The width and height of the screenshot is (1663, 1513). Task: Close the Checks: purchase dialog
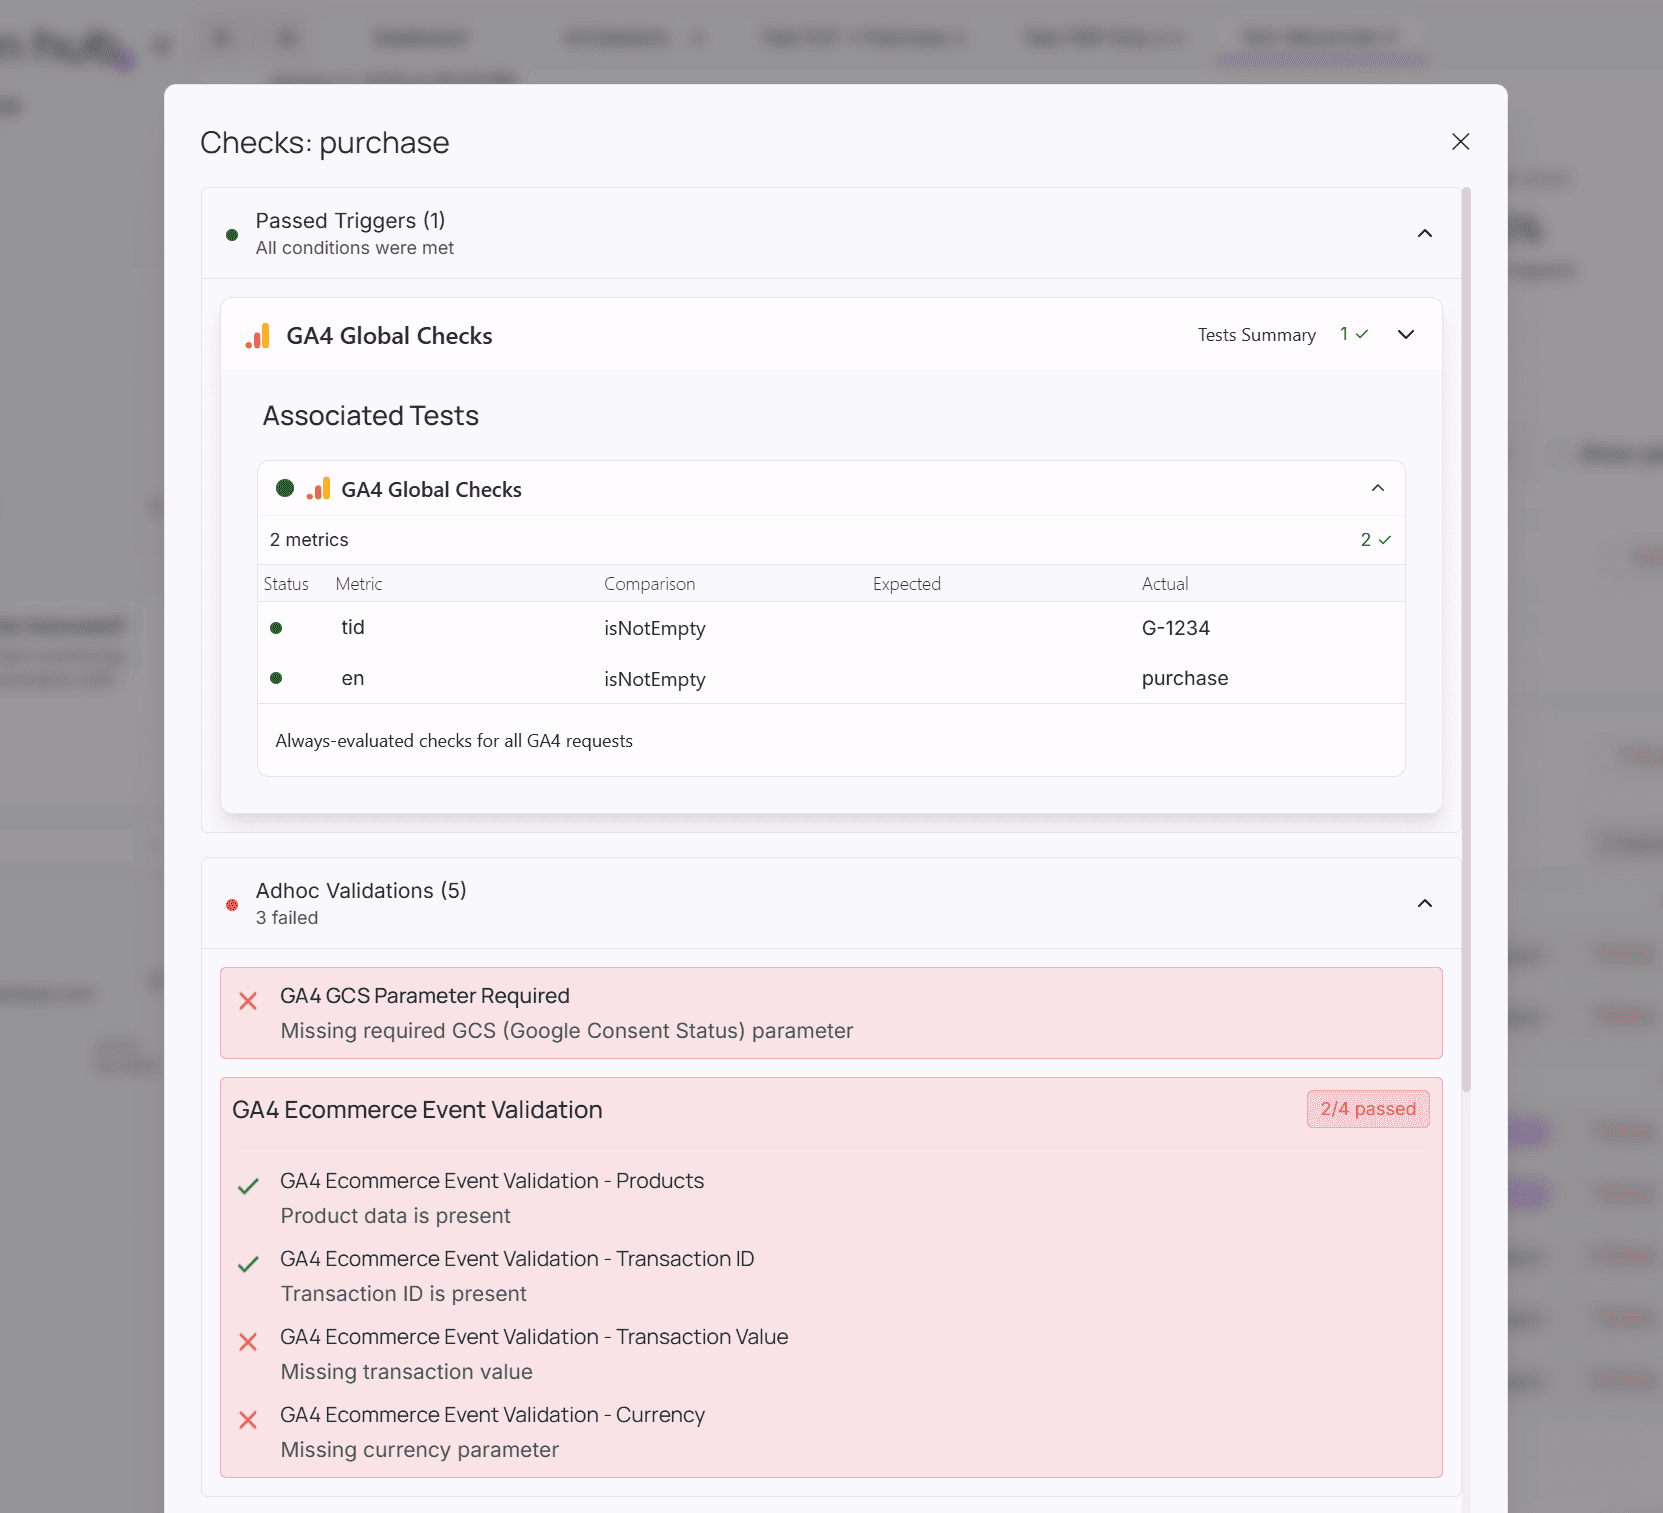1461,142
